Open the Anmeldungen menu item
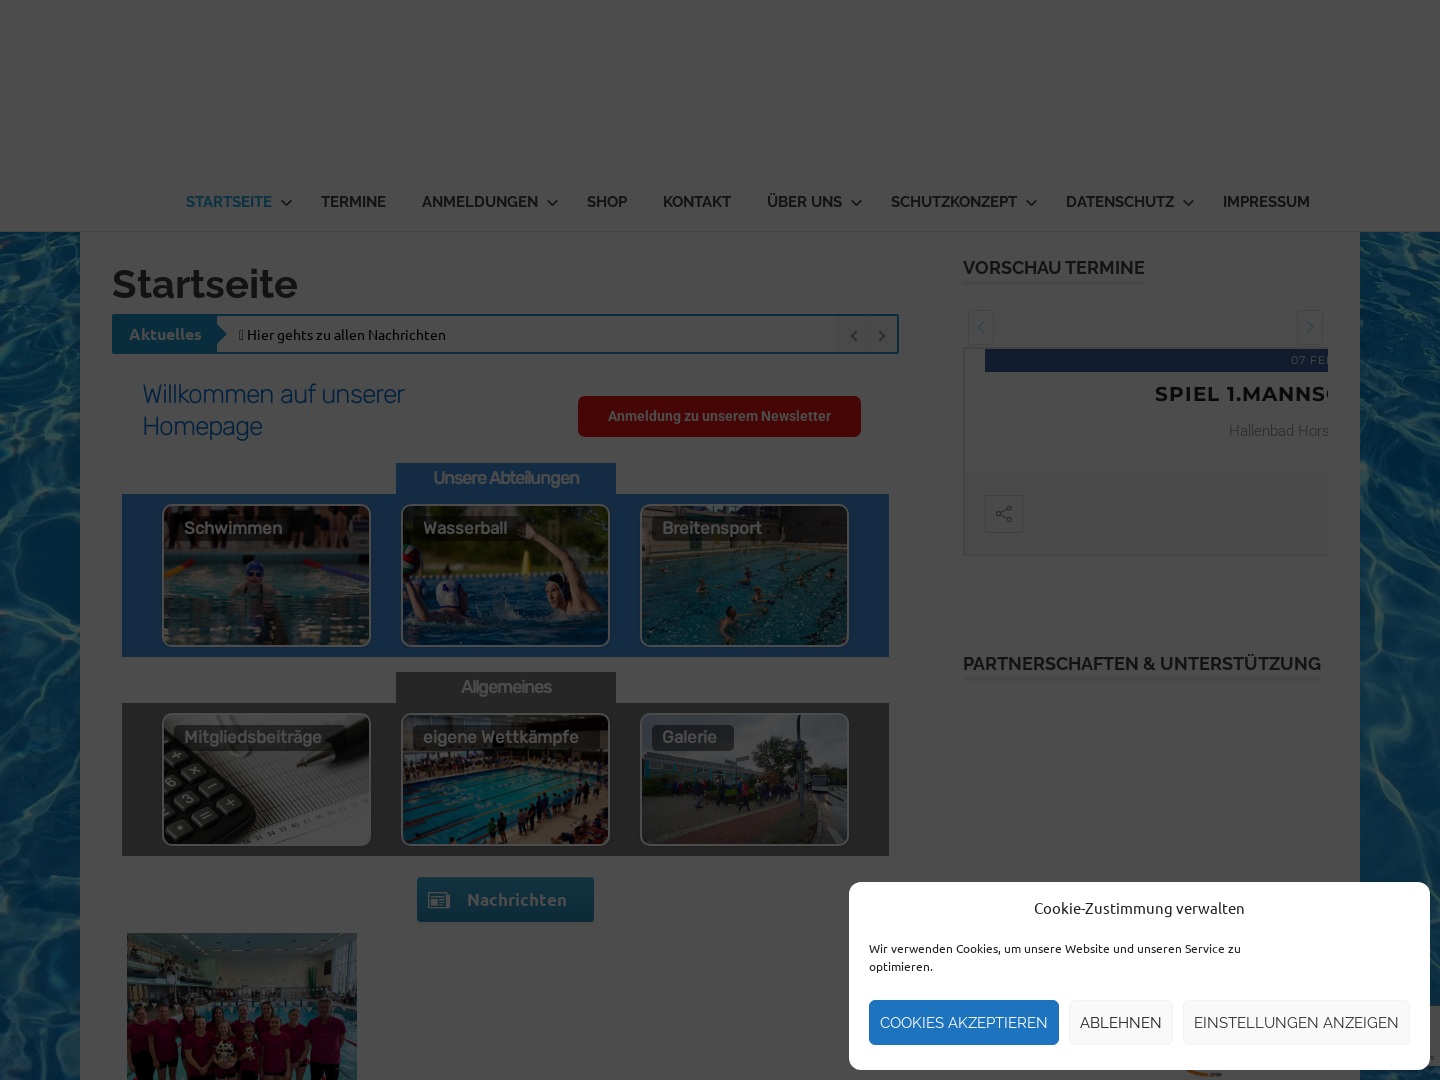The image size is (1440, 1080). (x=480, y=202)
